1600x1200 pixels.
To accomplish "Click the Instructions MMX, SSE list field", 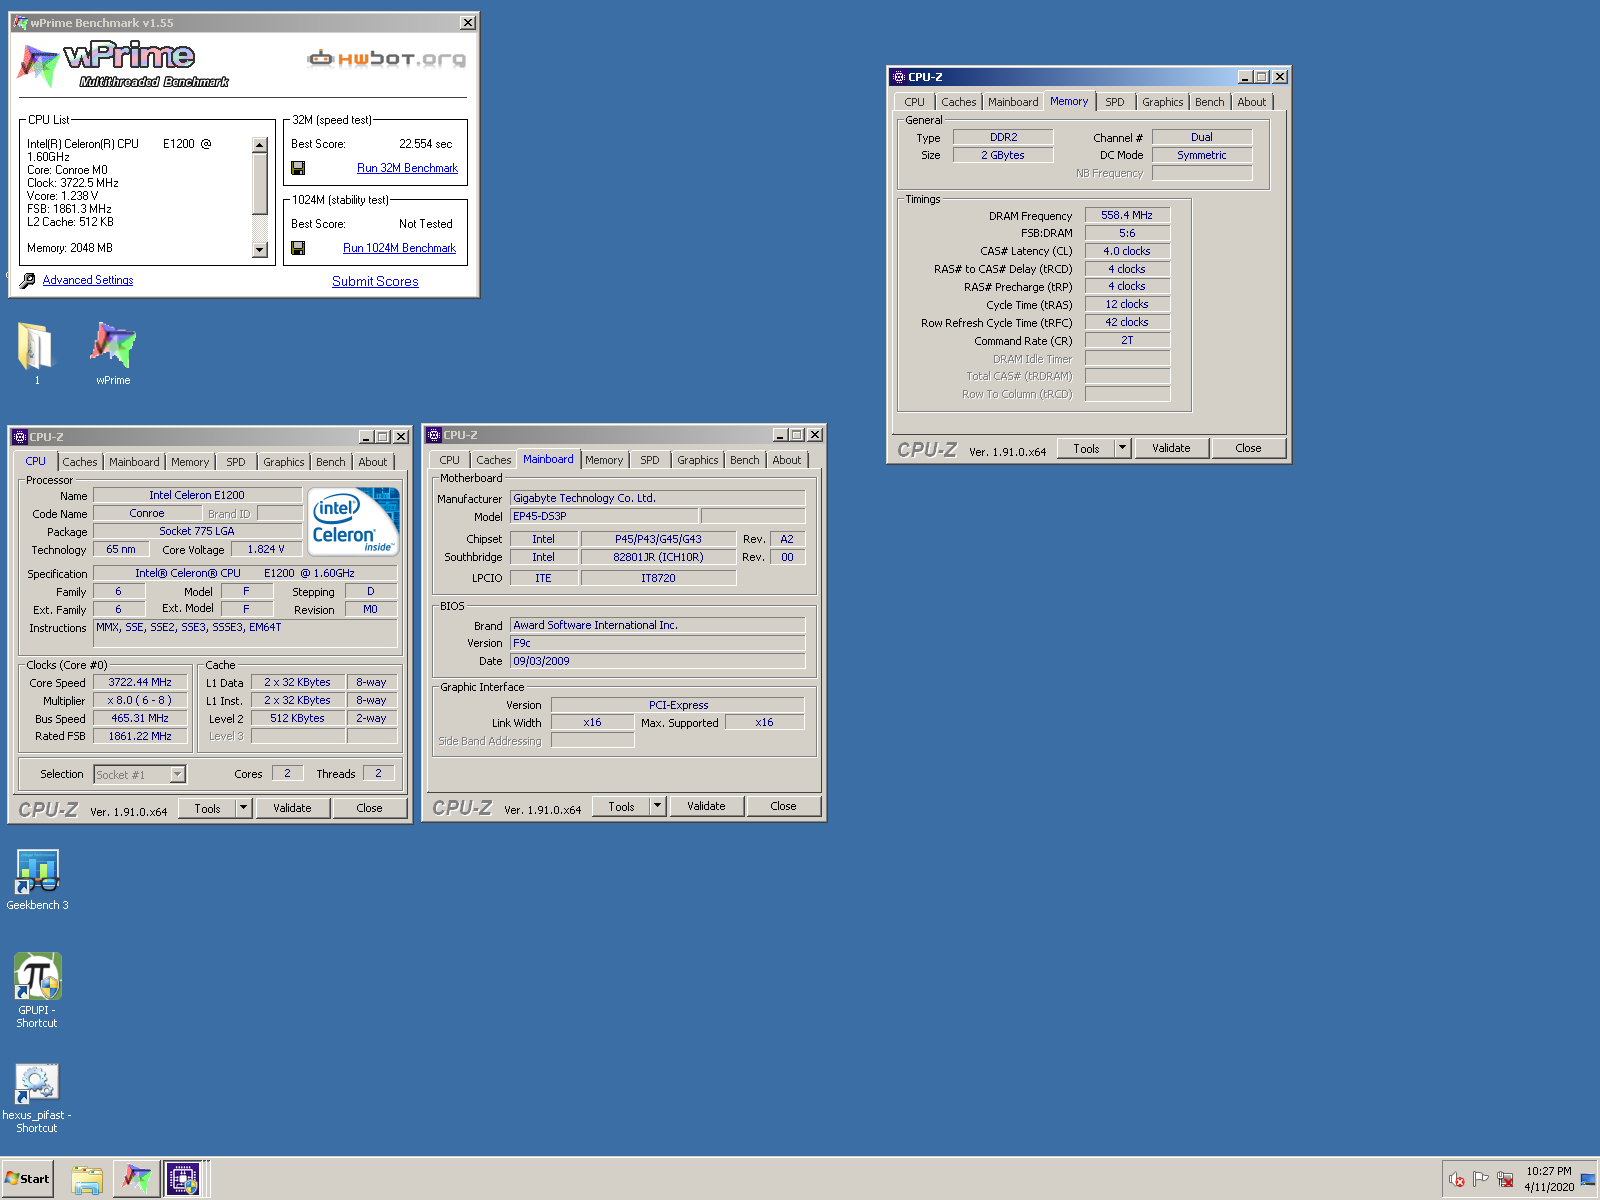I will point(245,633).
